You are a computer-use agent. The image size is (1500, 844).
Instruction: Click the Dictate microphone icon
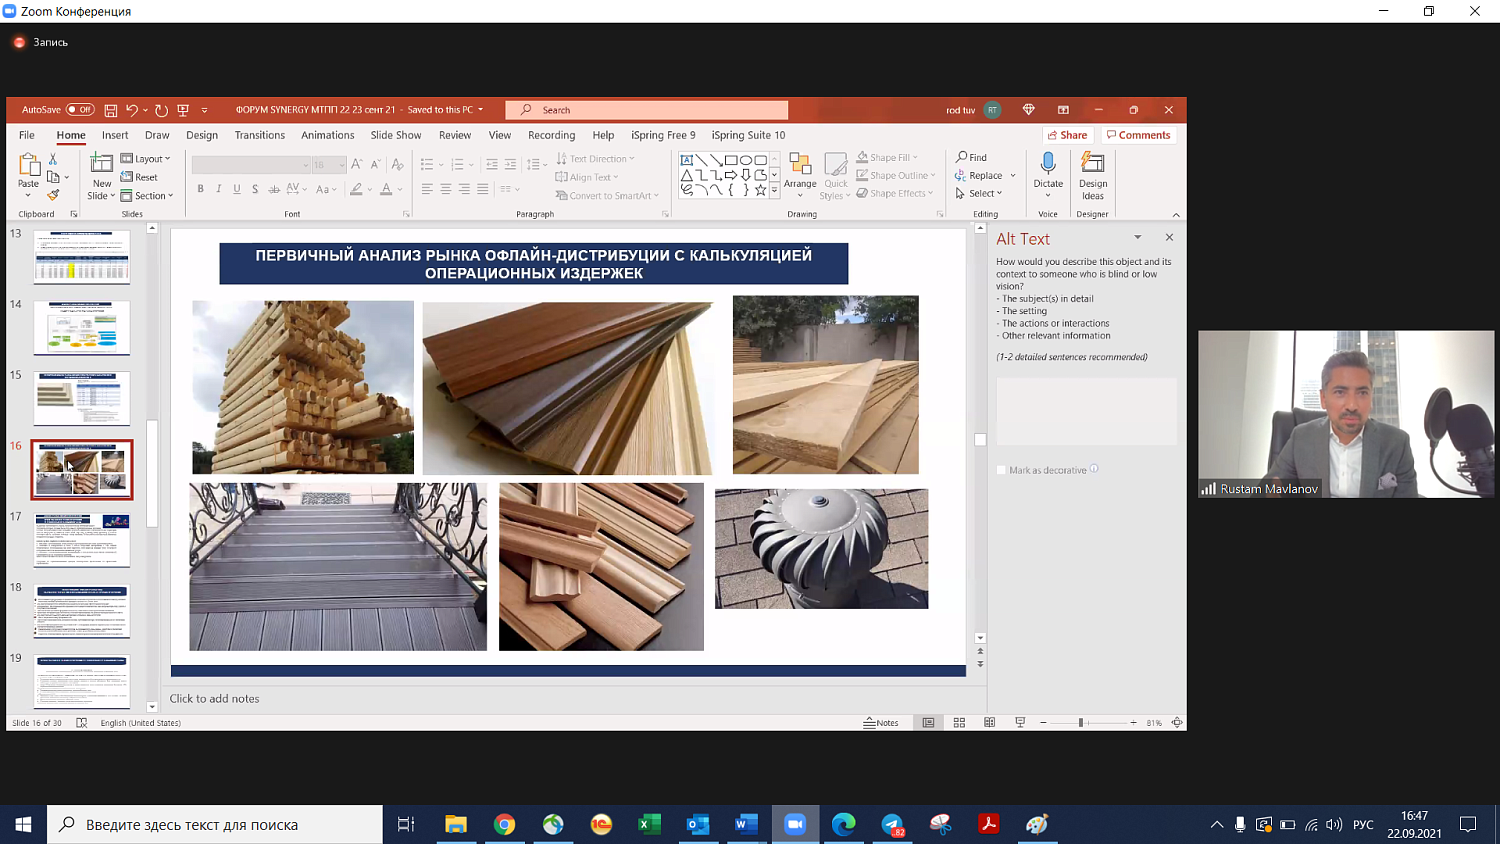tap(1048, 163)
